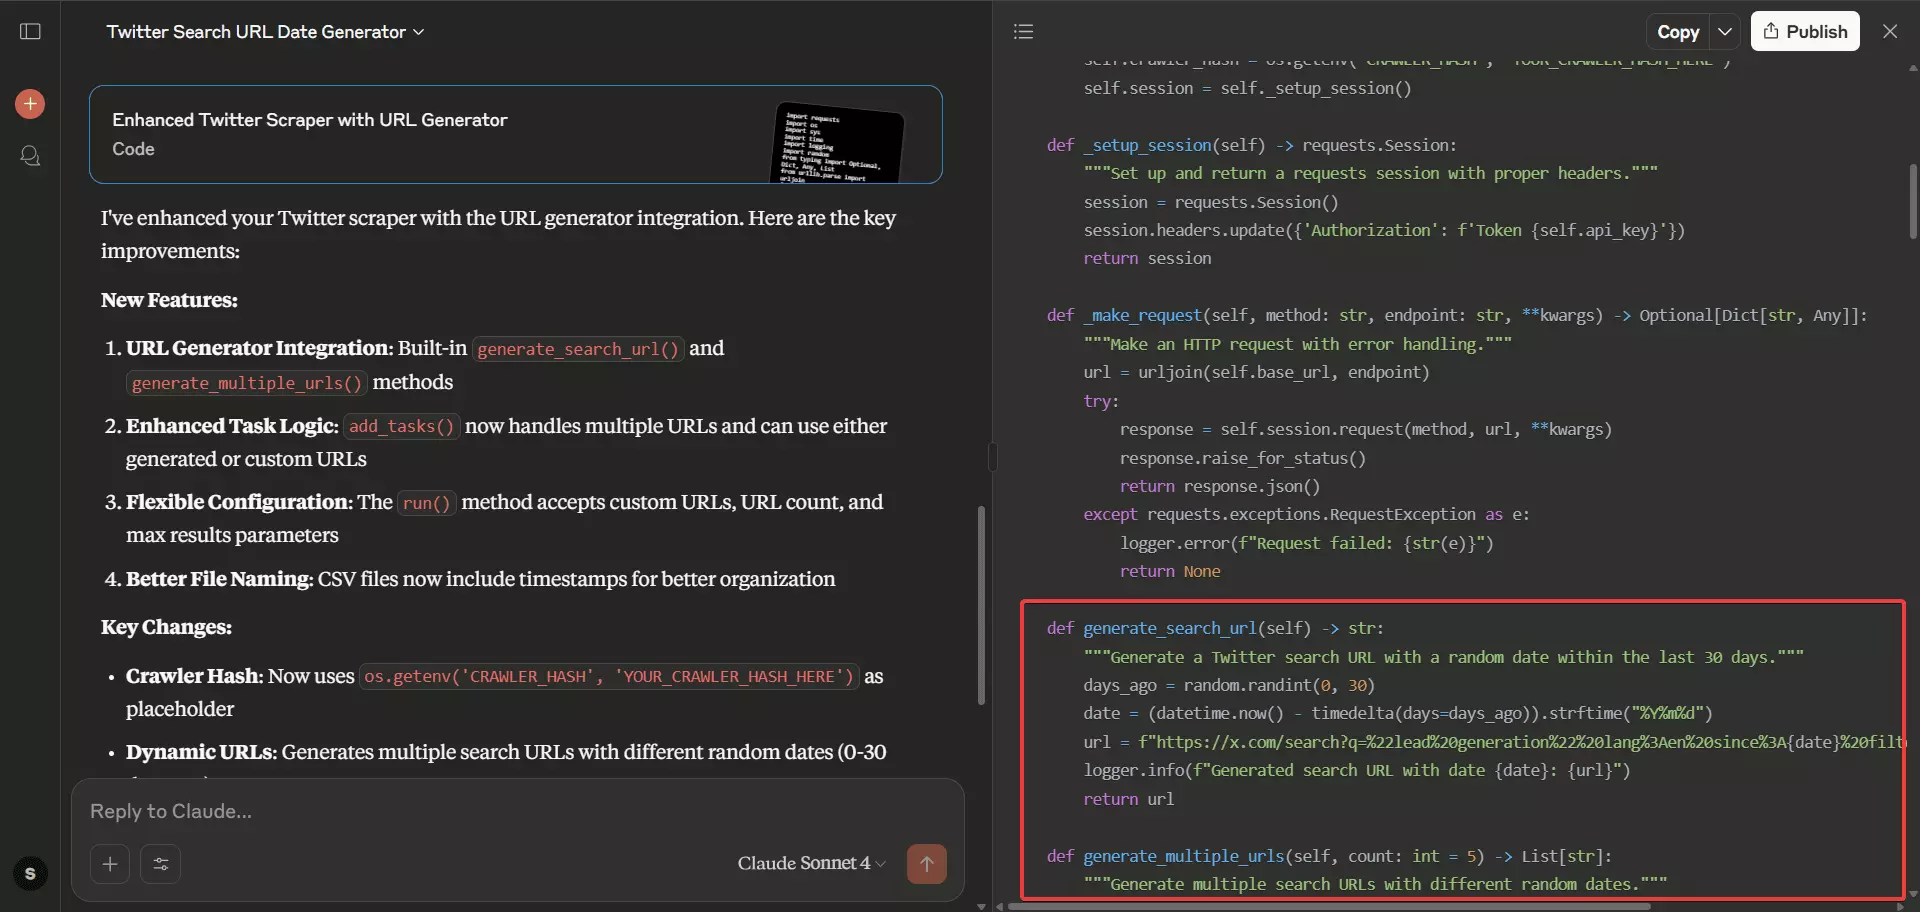The width and height of the screenshot is (1920, 912).
Task: Click 'def generate_search_url(self)' code line
Action: pyautogui.click(x=1215, y=628)
